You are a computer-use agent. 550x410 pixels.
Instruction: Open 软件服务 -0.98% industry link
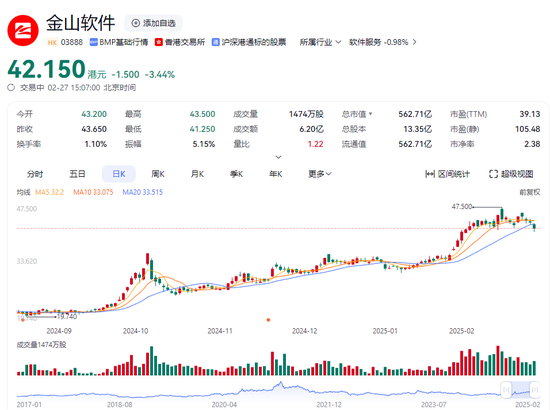(383, 42)
